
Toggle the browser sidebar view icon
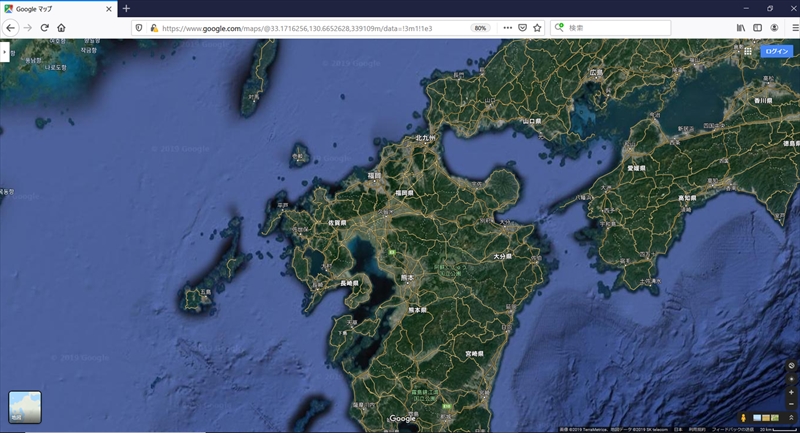pos(758,28)
